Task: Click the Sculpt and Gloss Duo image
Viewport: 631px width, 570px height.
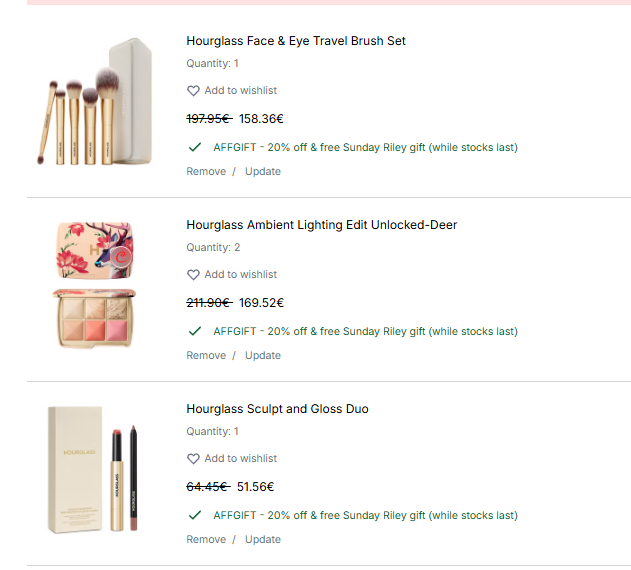Action: (97, 468)
